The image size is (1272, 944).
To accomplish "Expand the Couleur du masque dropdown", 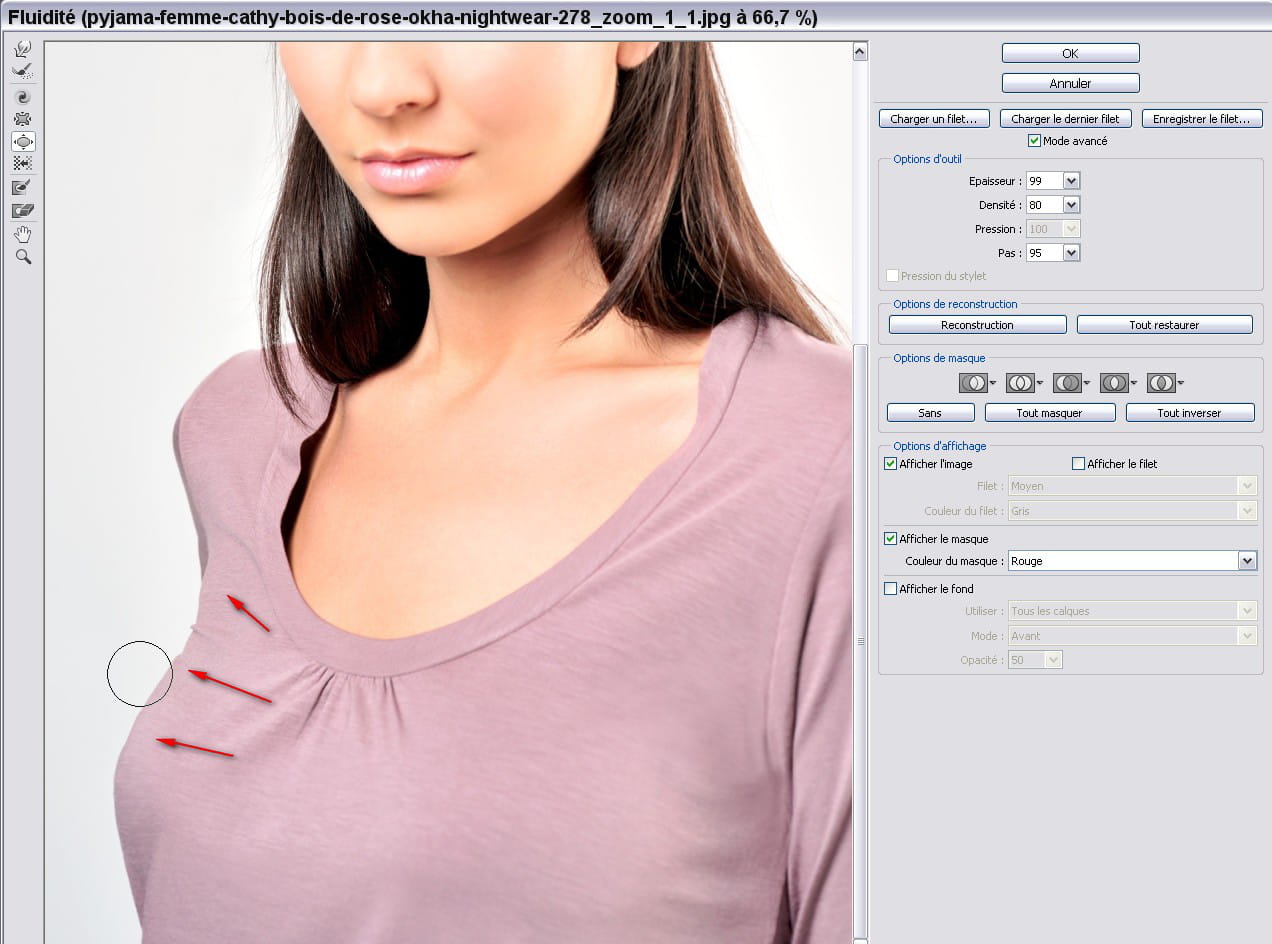I will coord(1247,561).
